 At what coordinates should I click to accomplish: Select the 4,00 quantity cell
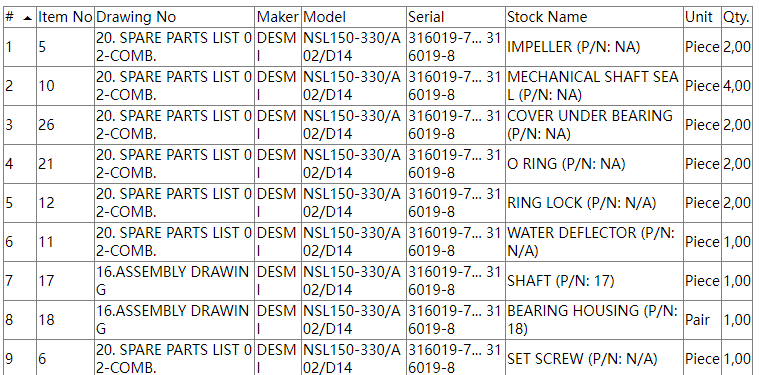pos(736,86)
